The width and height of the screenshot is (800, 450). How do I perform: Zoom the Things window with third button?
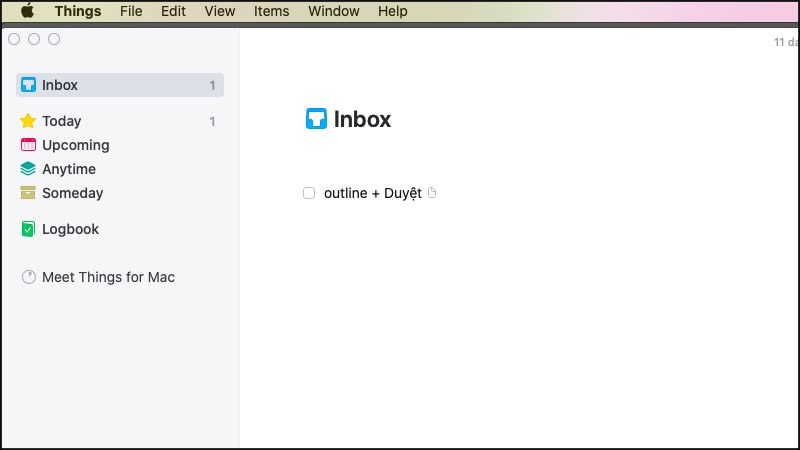pyautogui.click(x=54, y=39)
